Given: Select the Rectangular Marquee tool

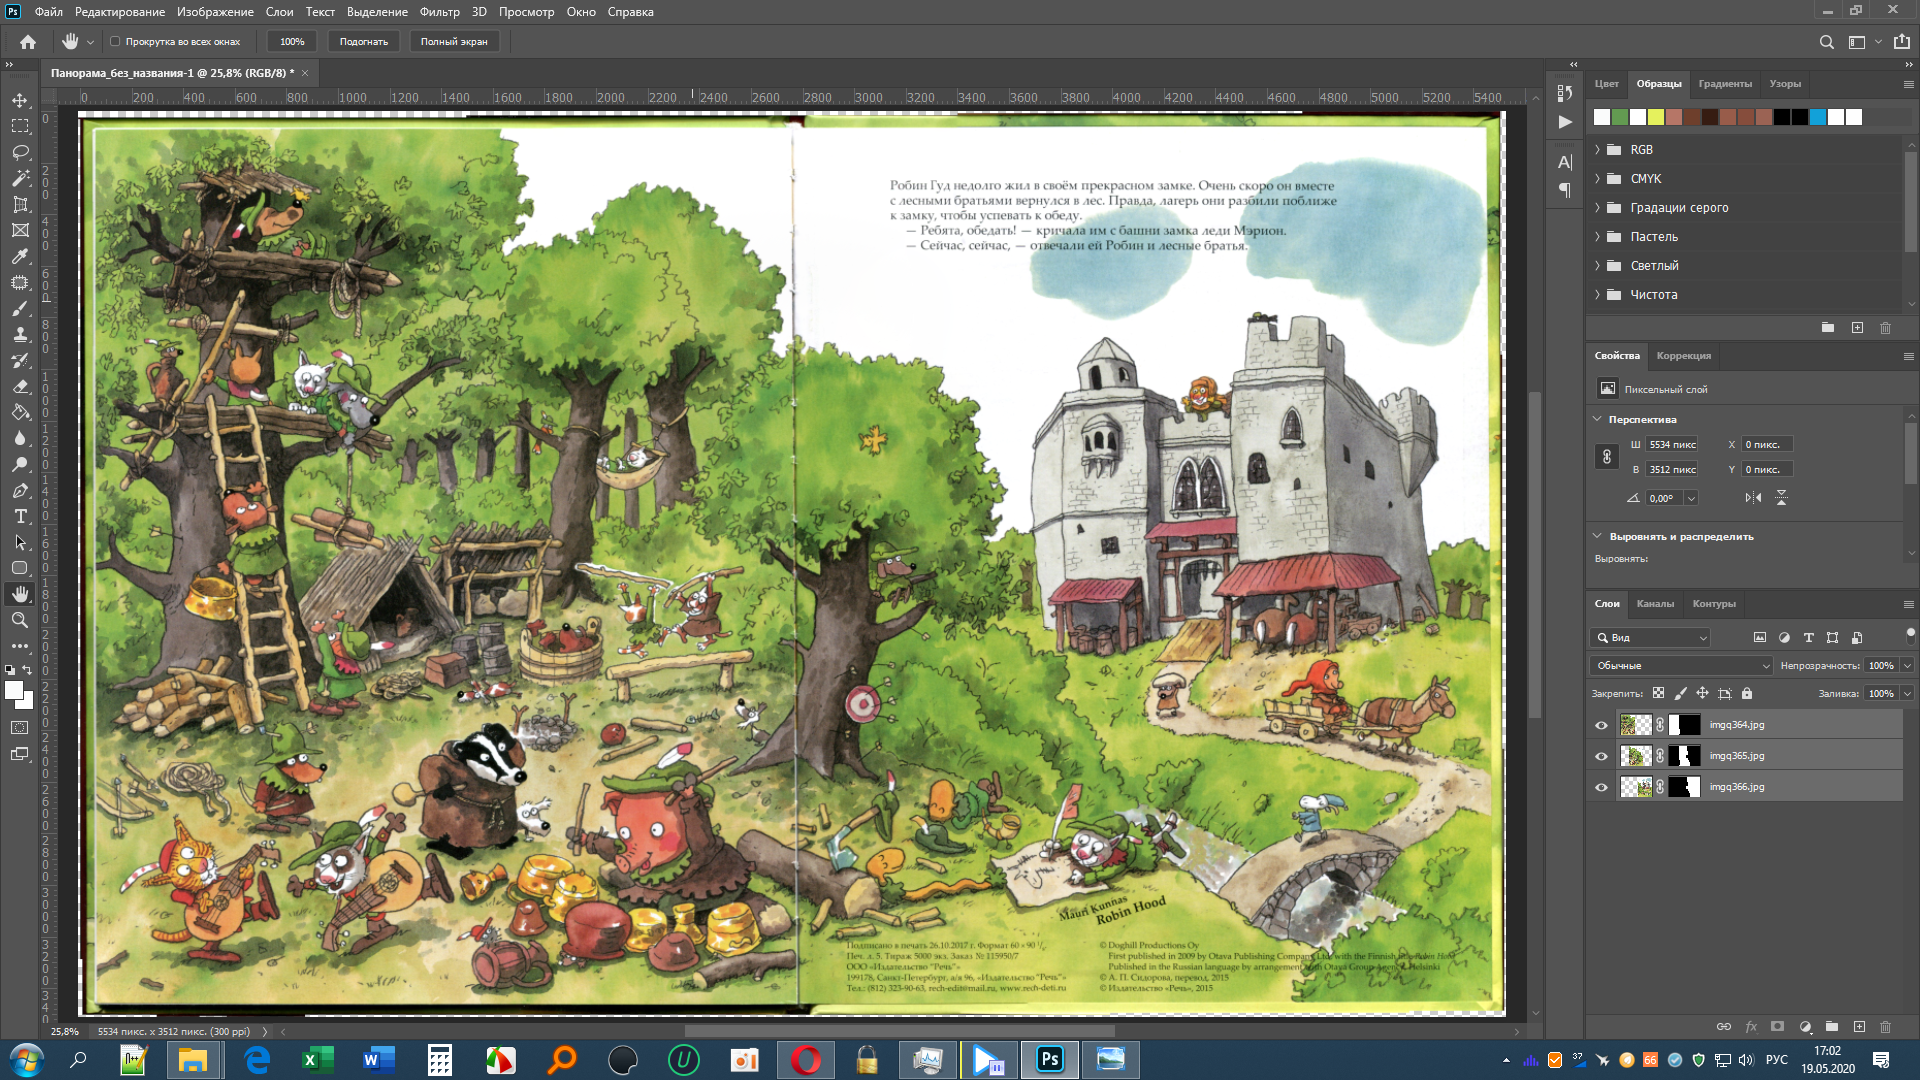Looking at the screenshot, I should 20,126.
